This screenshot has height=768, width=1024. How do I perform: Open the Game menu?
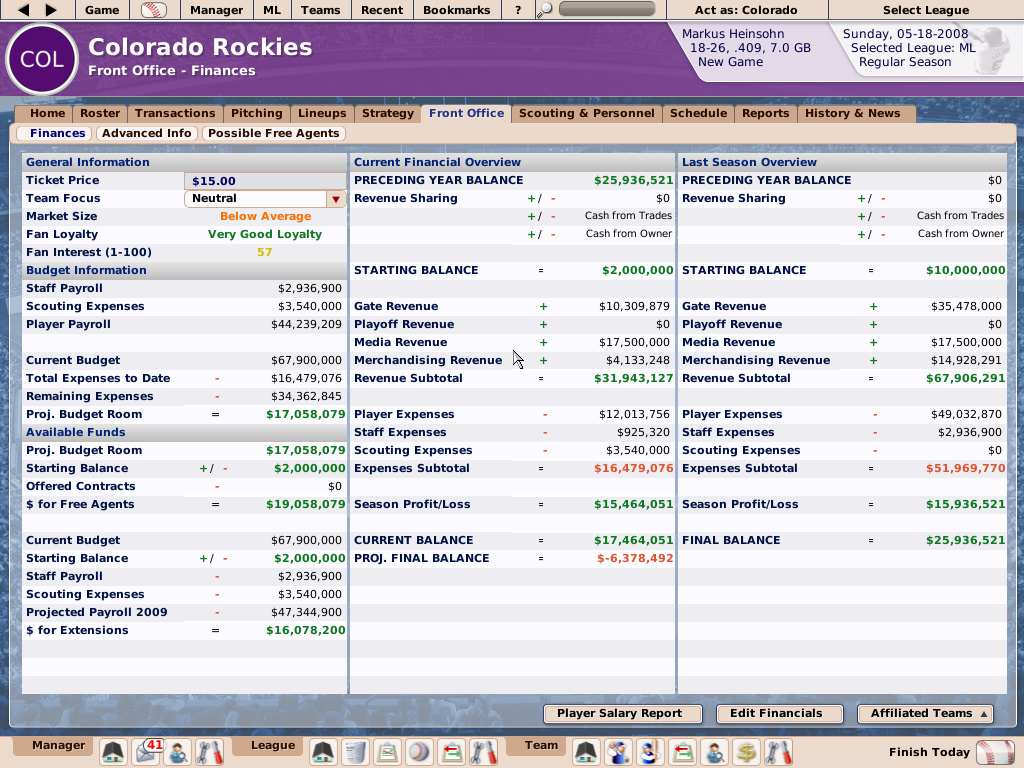click(103, 10)
